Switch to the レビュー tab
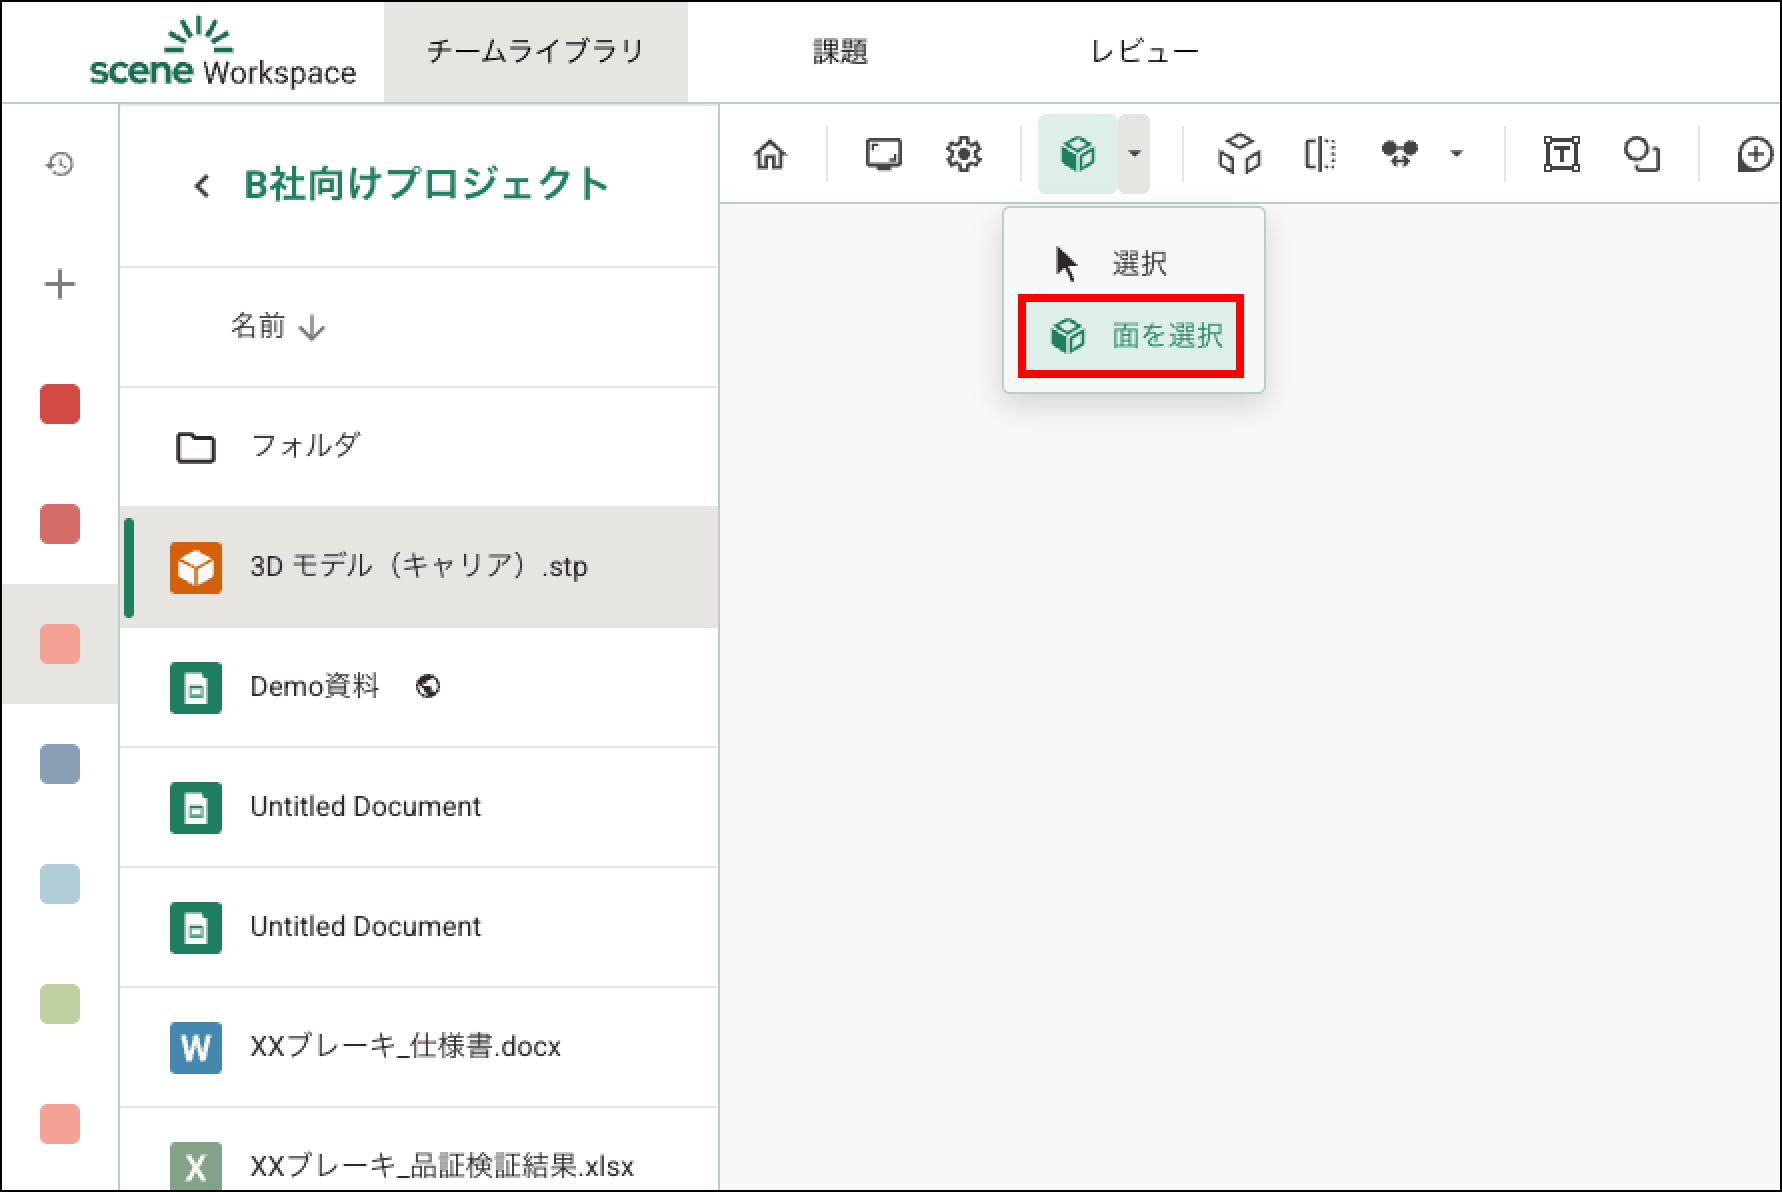 [x=1144, y=52]
